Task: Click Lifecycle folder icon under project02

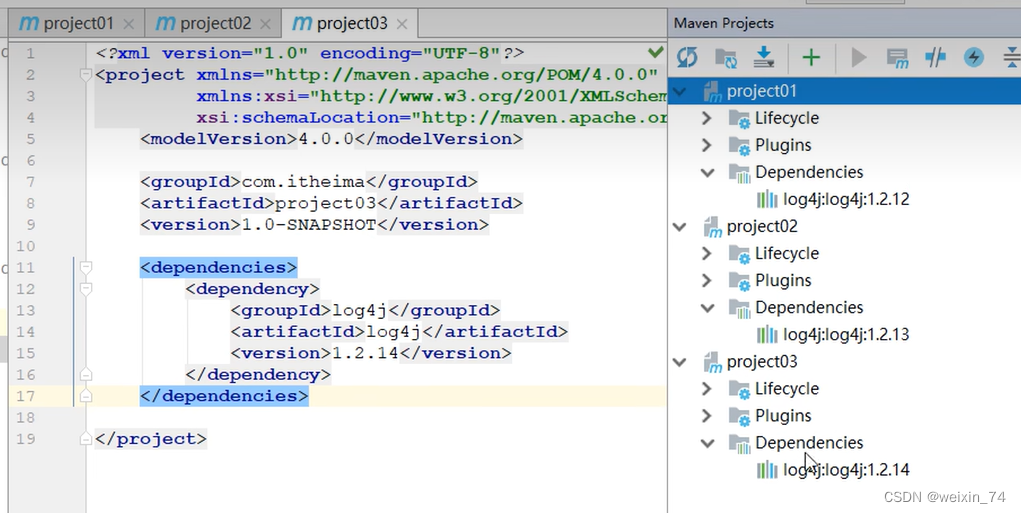Action: pos(740,254)
